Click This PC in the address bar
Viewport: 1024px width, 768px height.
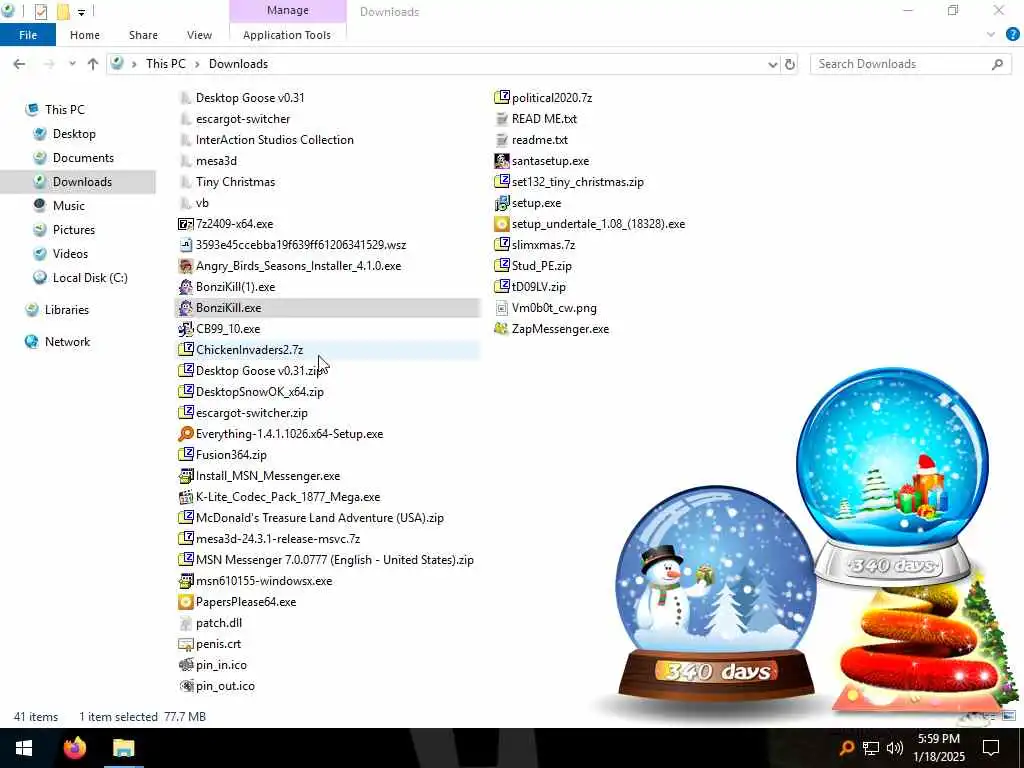tap(165, 64)
